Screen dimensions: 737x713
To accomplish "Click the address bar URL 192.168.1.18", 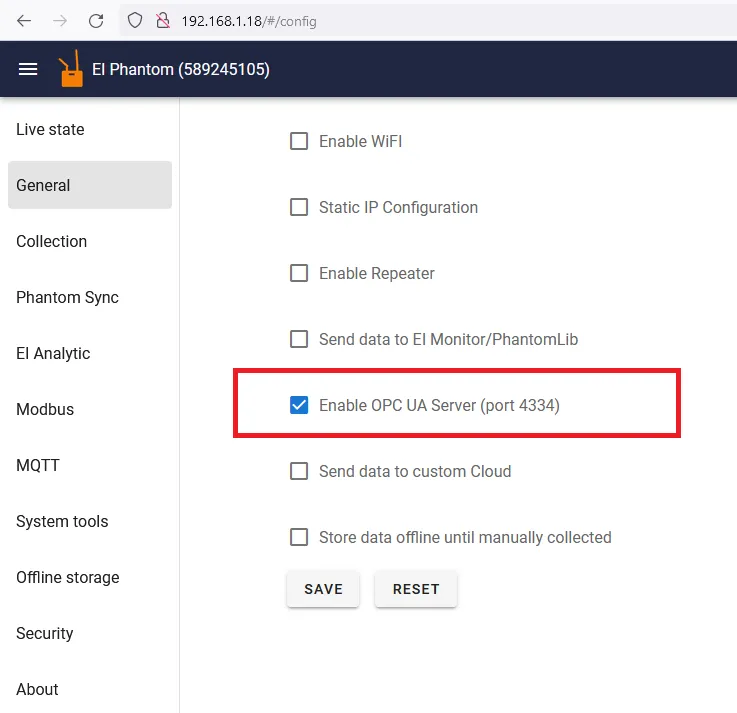I will coord(249,21).
